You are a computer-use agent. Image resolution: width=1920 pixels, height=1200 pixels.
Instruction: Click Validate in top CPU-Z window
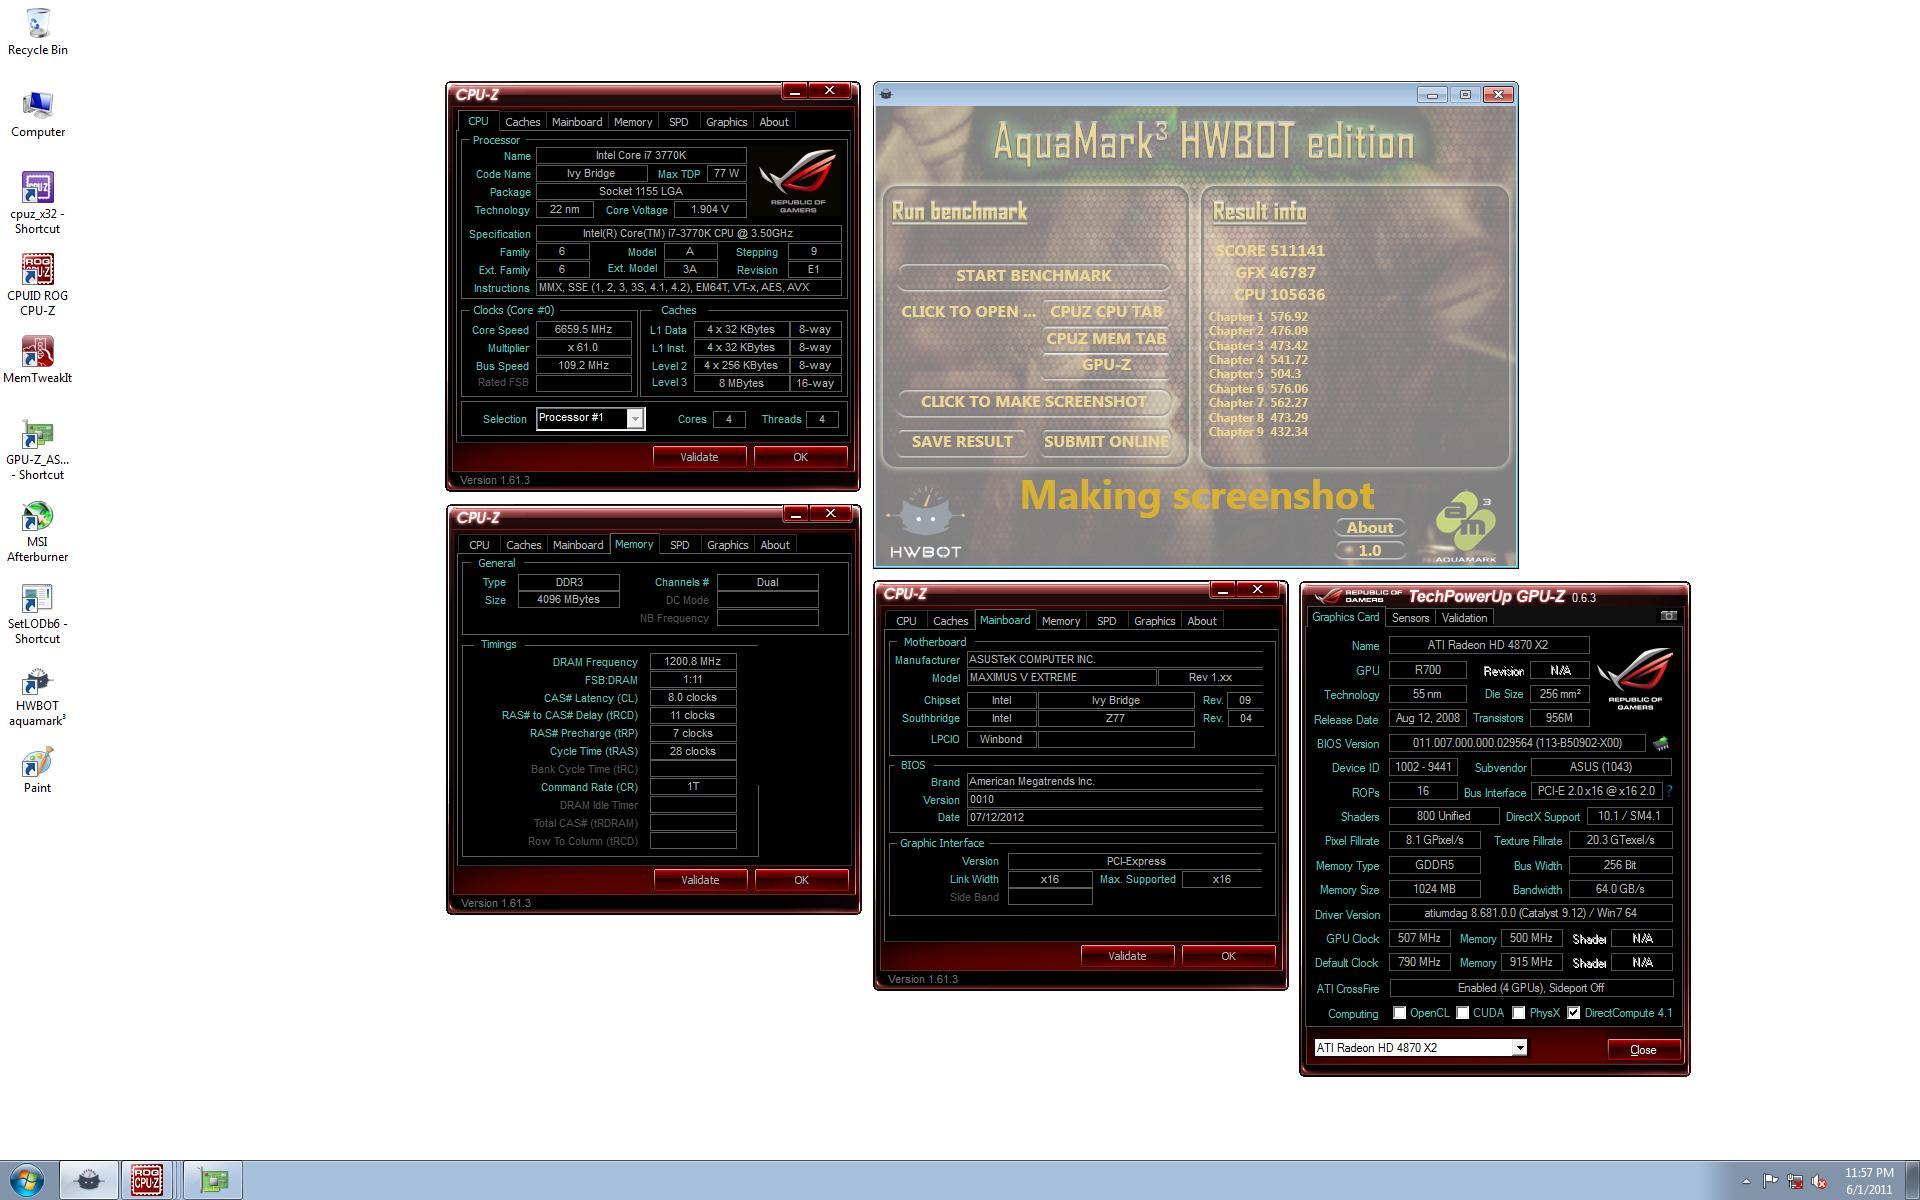tap(699, 457)
